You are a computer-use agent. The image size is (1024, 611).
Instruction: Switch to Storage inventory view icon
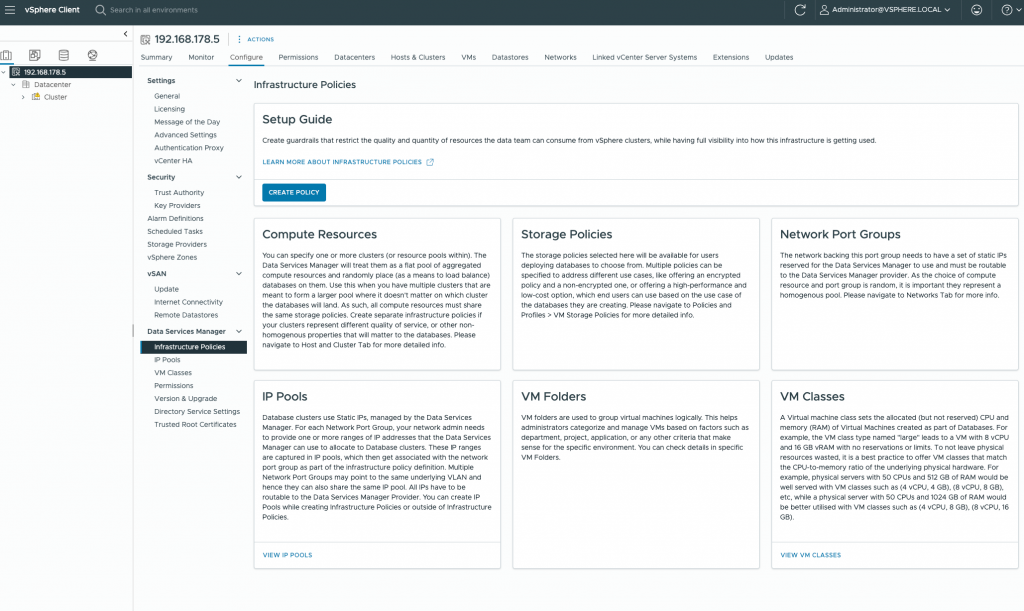[63, 55]
